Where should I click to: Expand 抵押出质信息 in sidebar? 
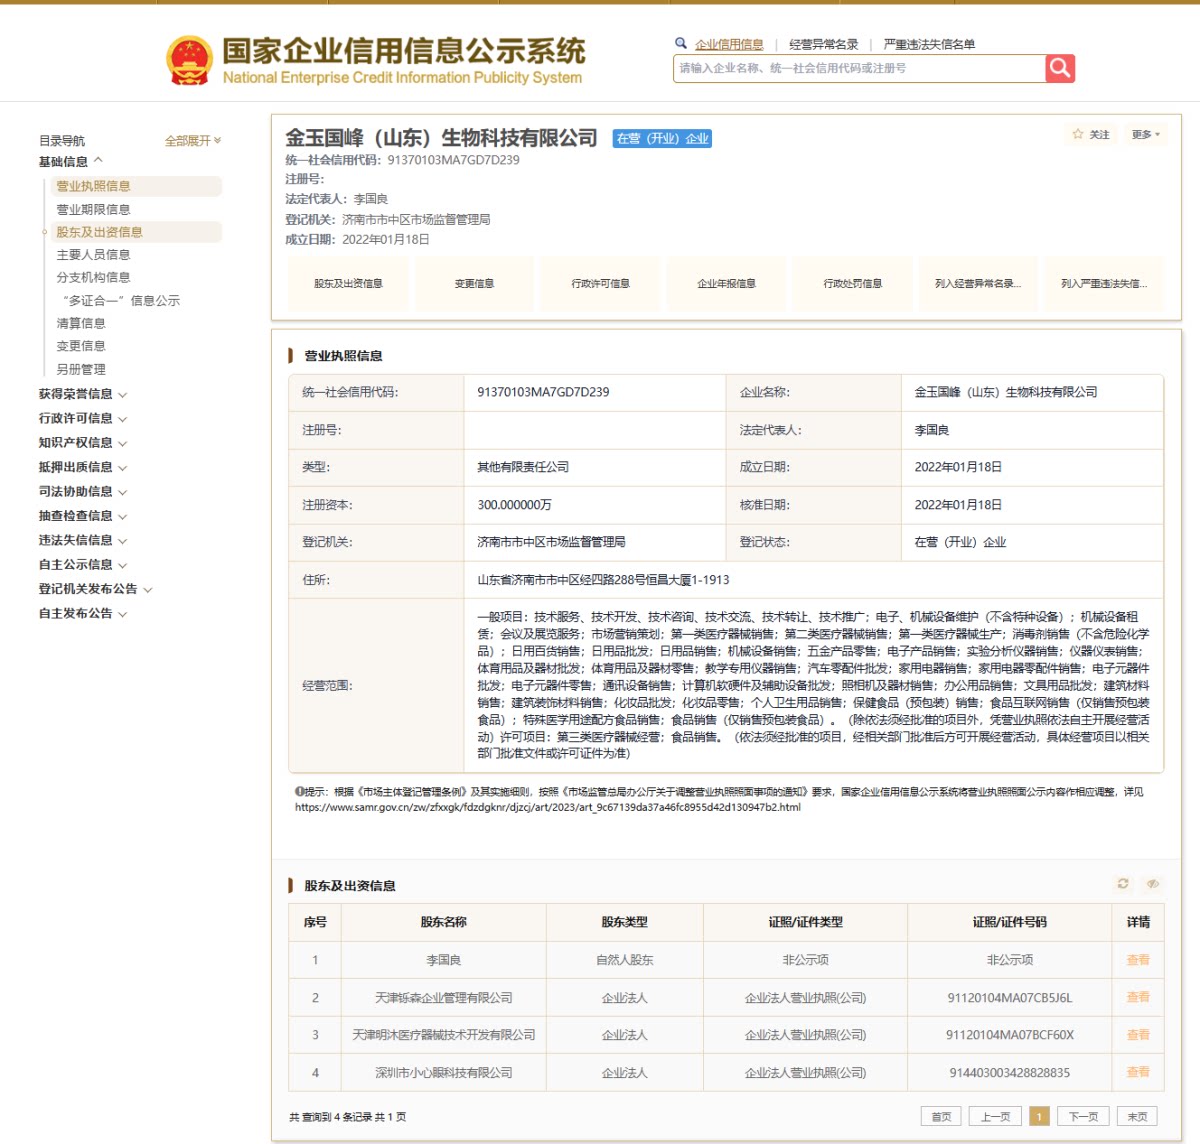tap(83, 467)
